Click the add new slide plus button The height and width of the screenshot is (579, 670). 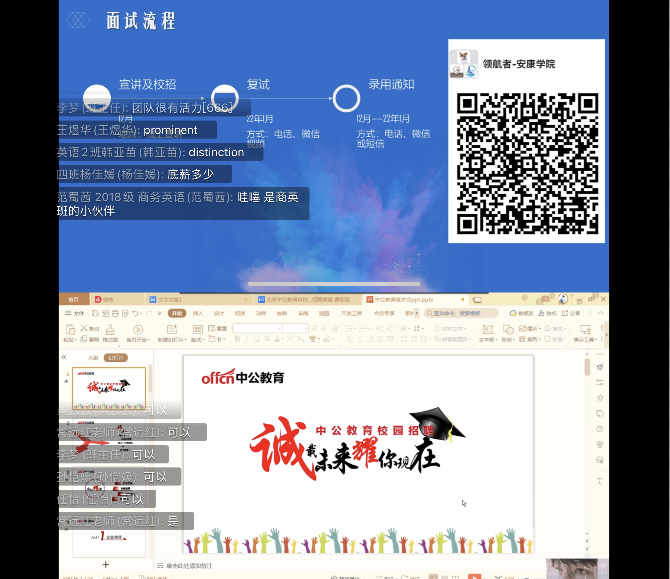tap(105, 565)
